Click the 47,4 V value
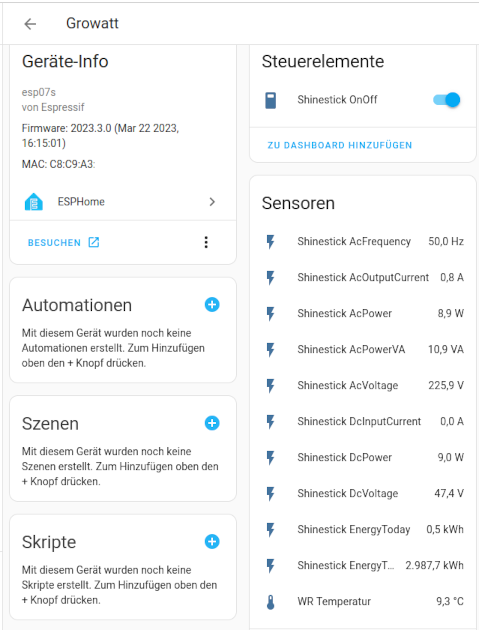Image resolution: width=479 pixels, height=630 pixels. point(449,493)
